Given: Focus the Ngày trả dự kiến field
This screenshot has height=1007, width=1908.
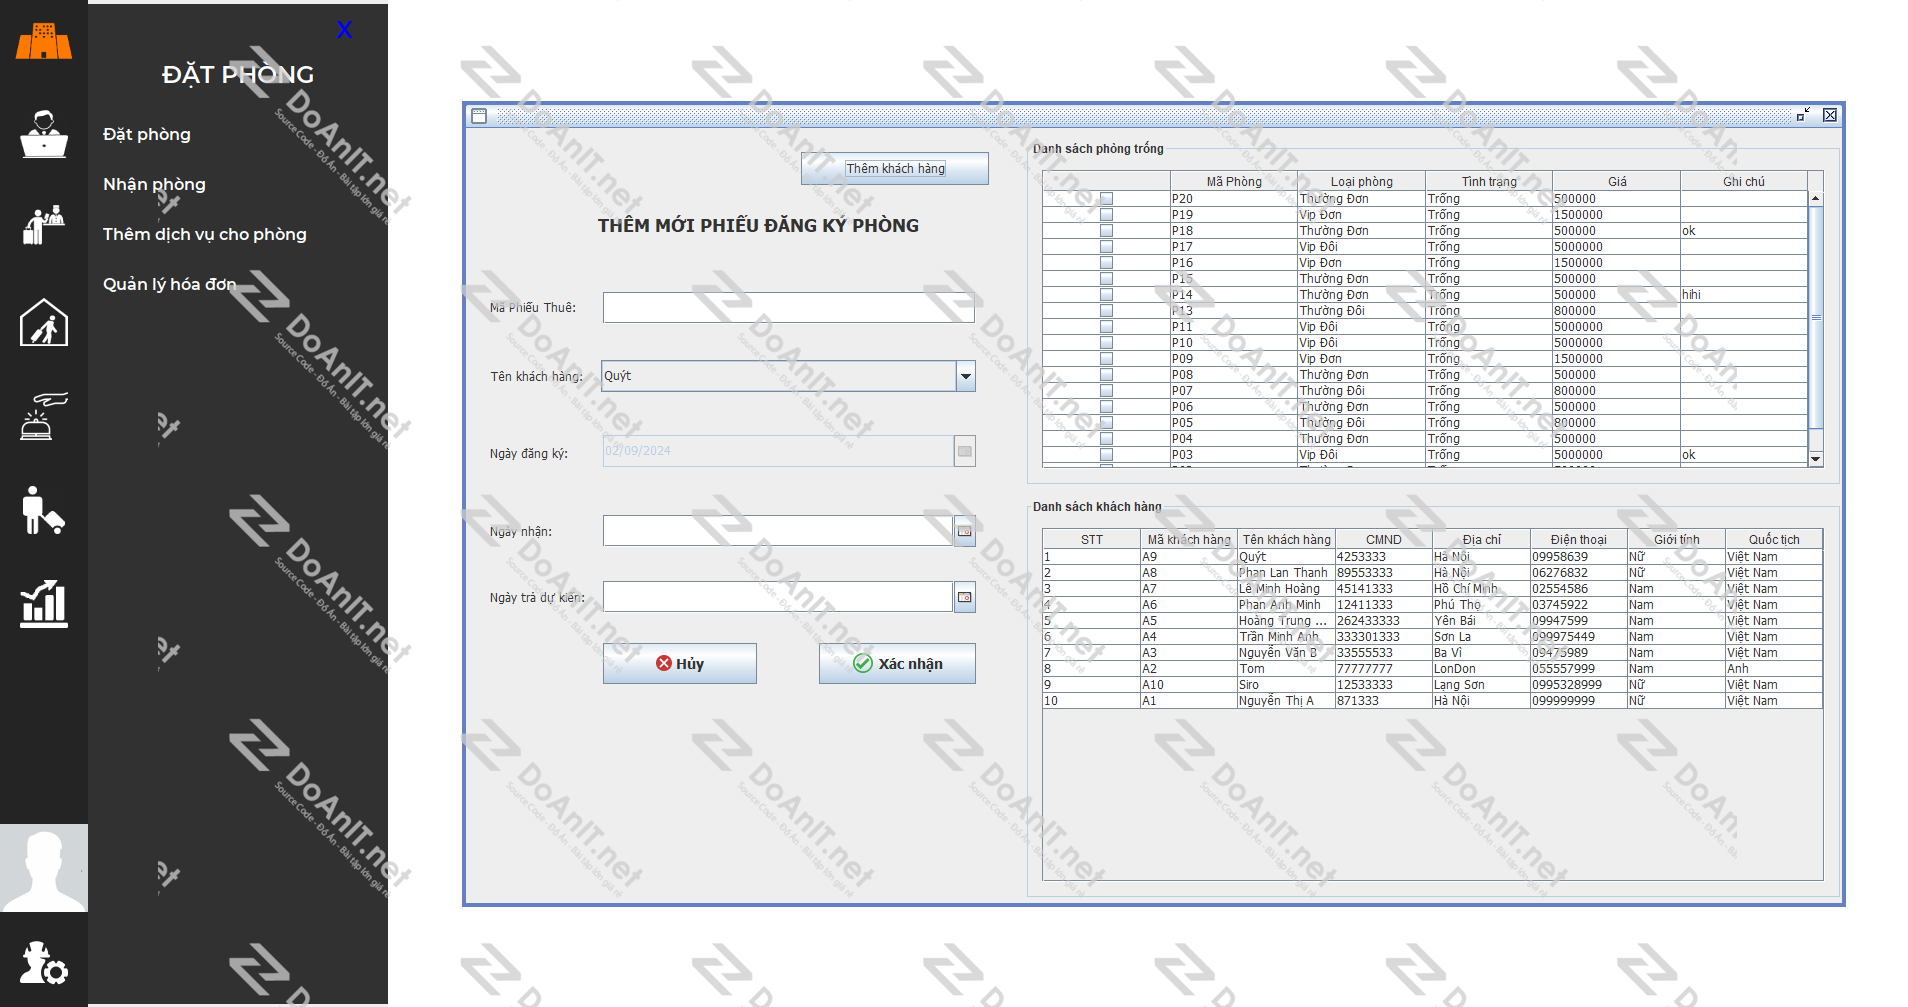Looking at the screenshot, I should point(778,597).
